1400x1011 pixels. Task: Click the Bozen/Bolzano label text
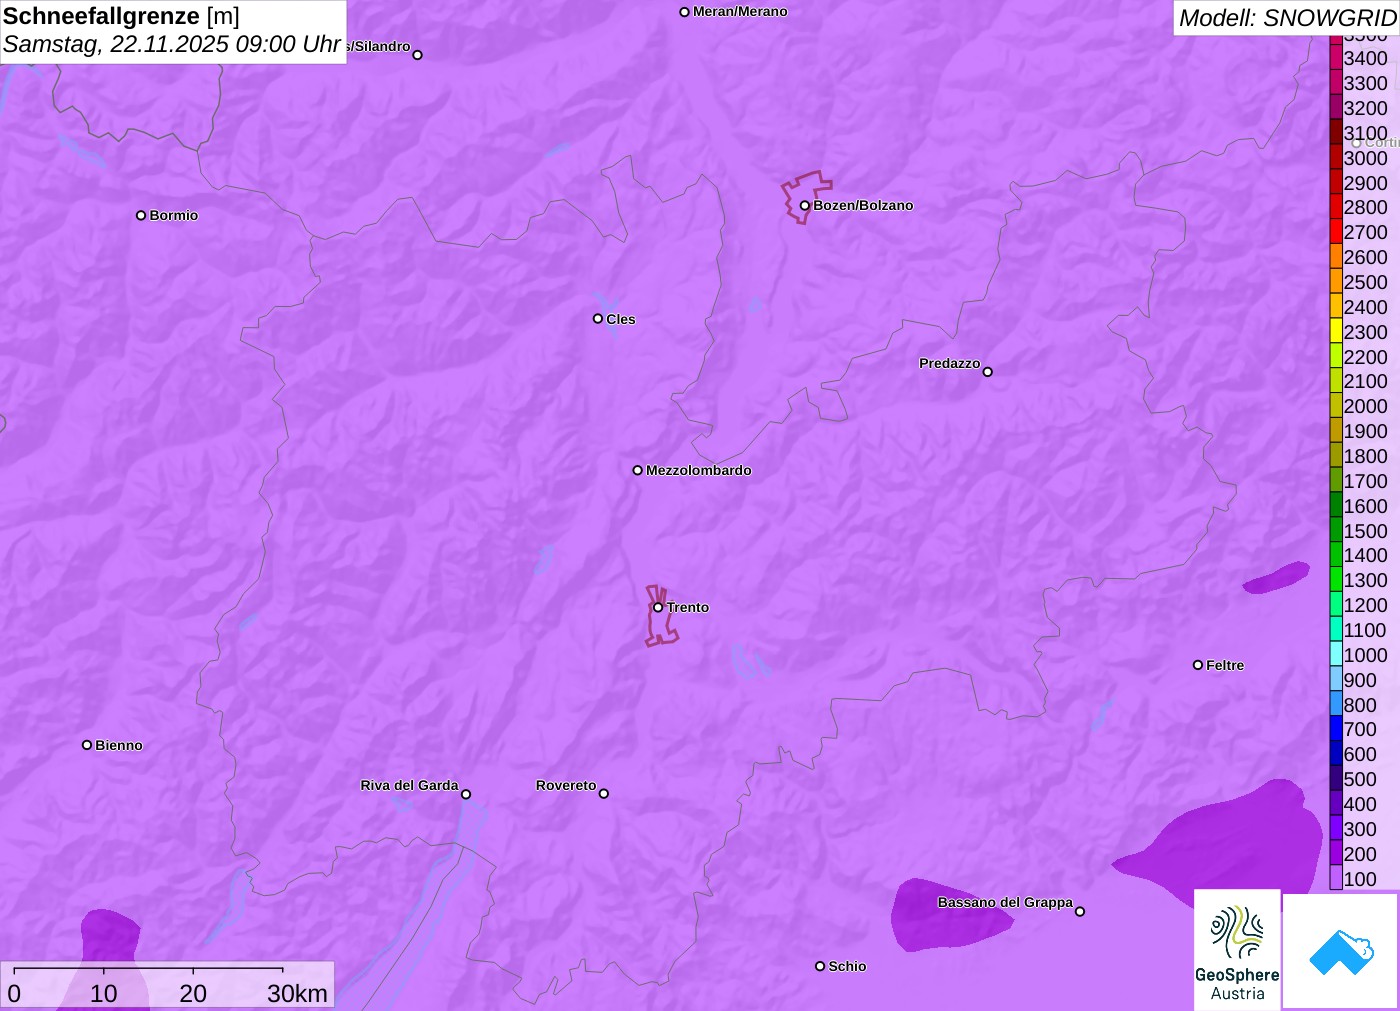coord(863,205)
